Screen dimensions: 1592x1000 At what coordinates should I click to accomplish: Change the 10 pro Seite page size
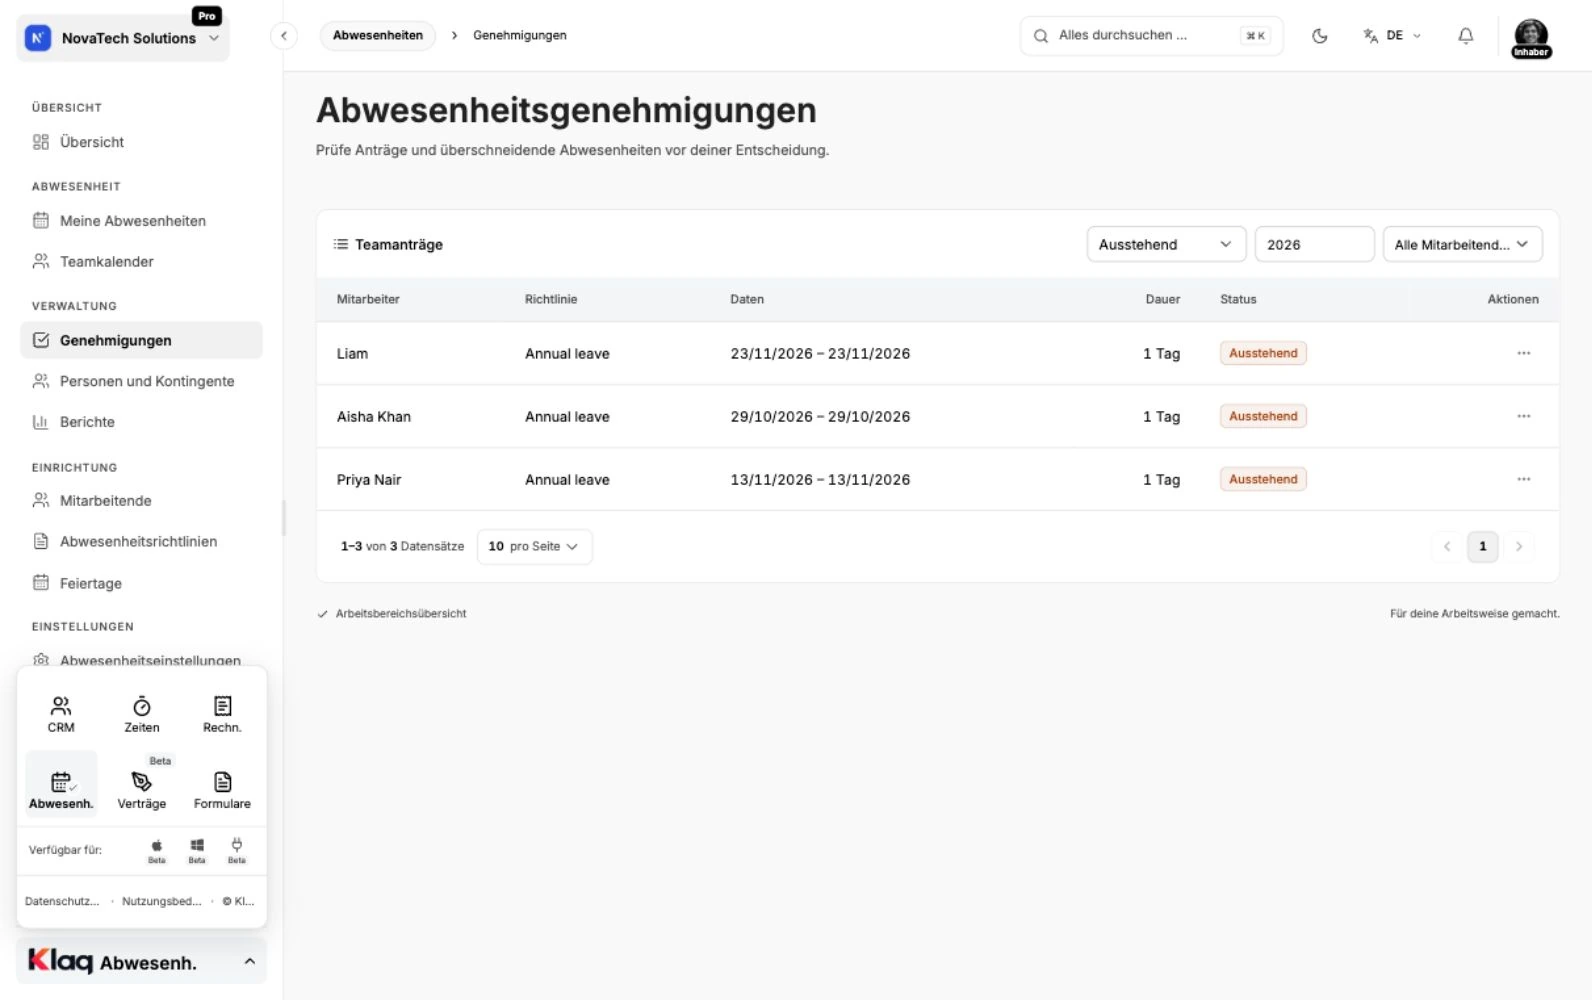point(534,546)
